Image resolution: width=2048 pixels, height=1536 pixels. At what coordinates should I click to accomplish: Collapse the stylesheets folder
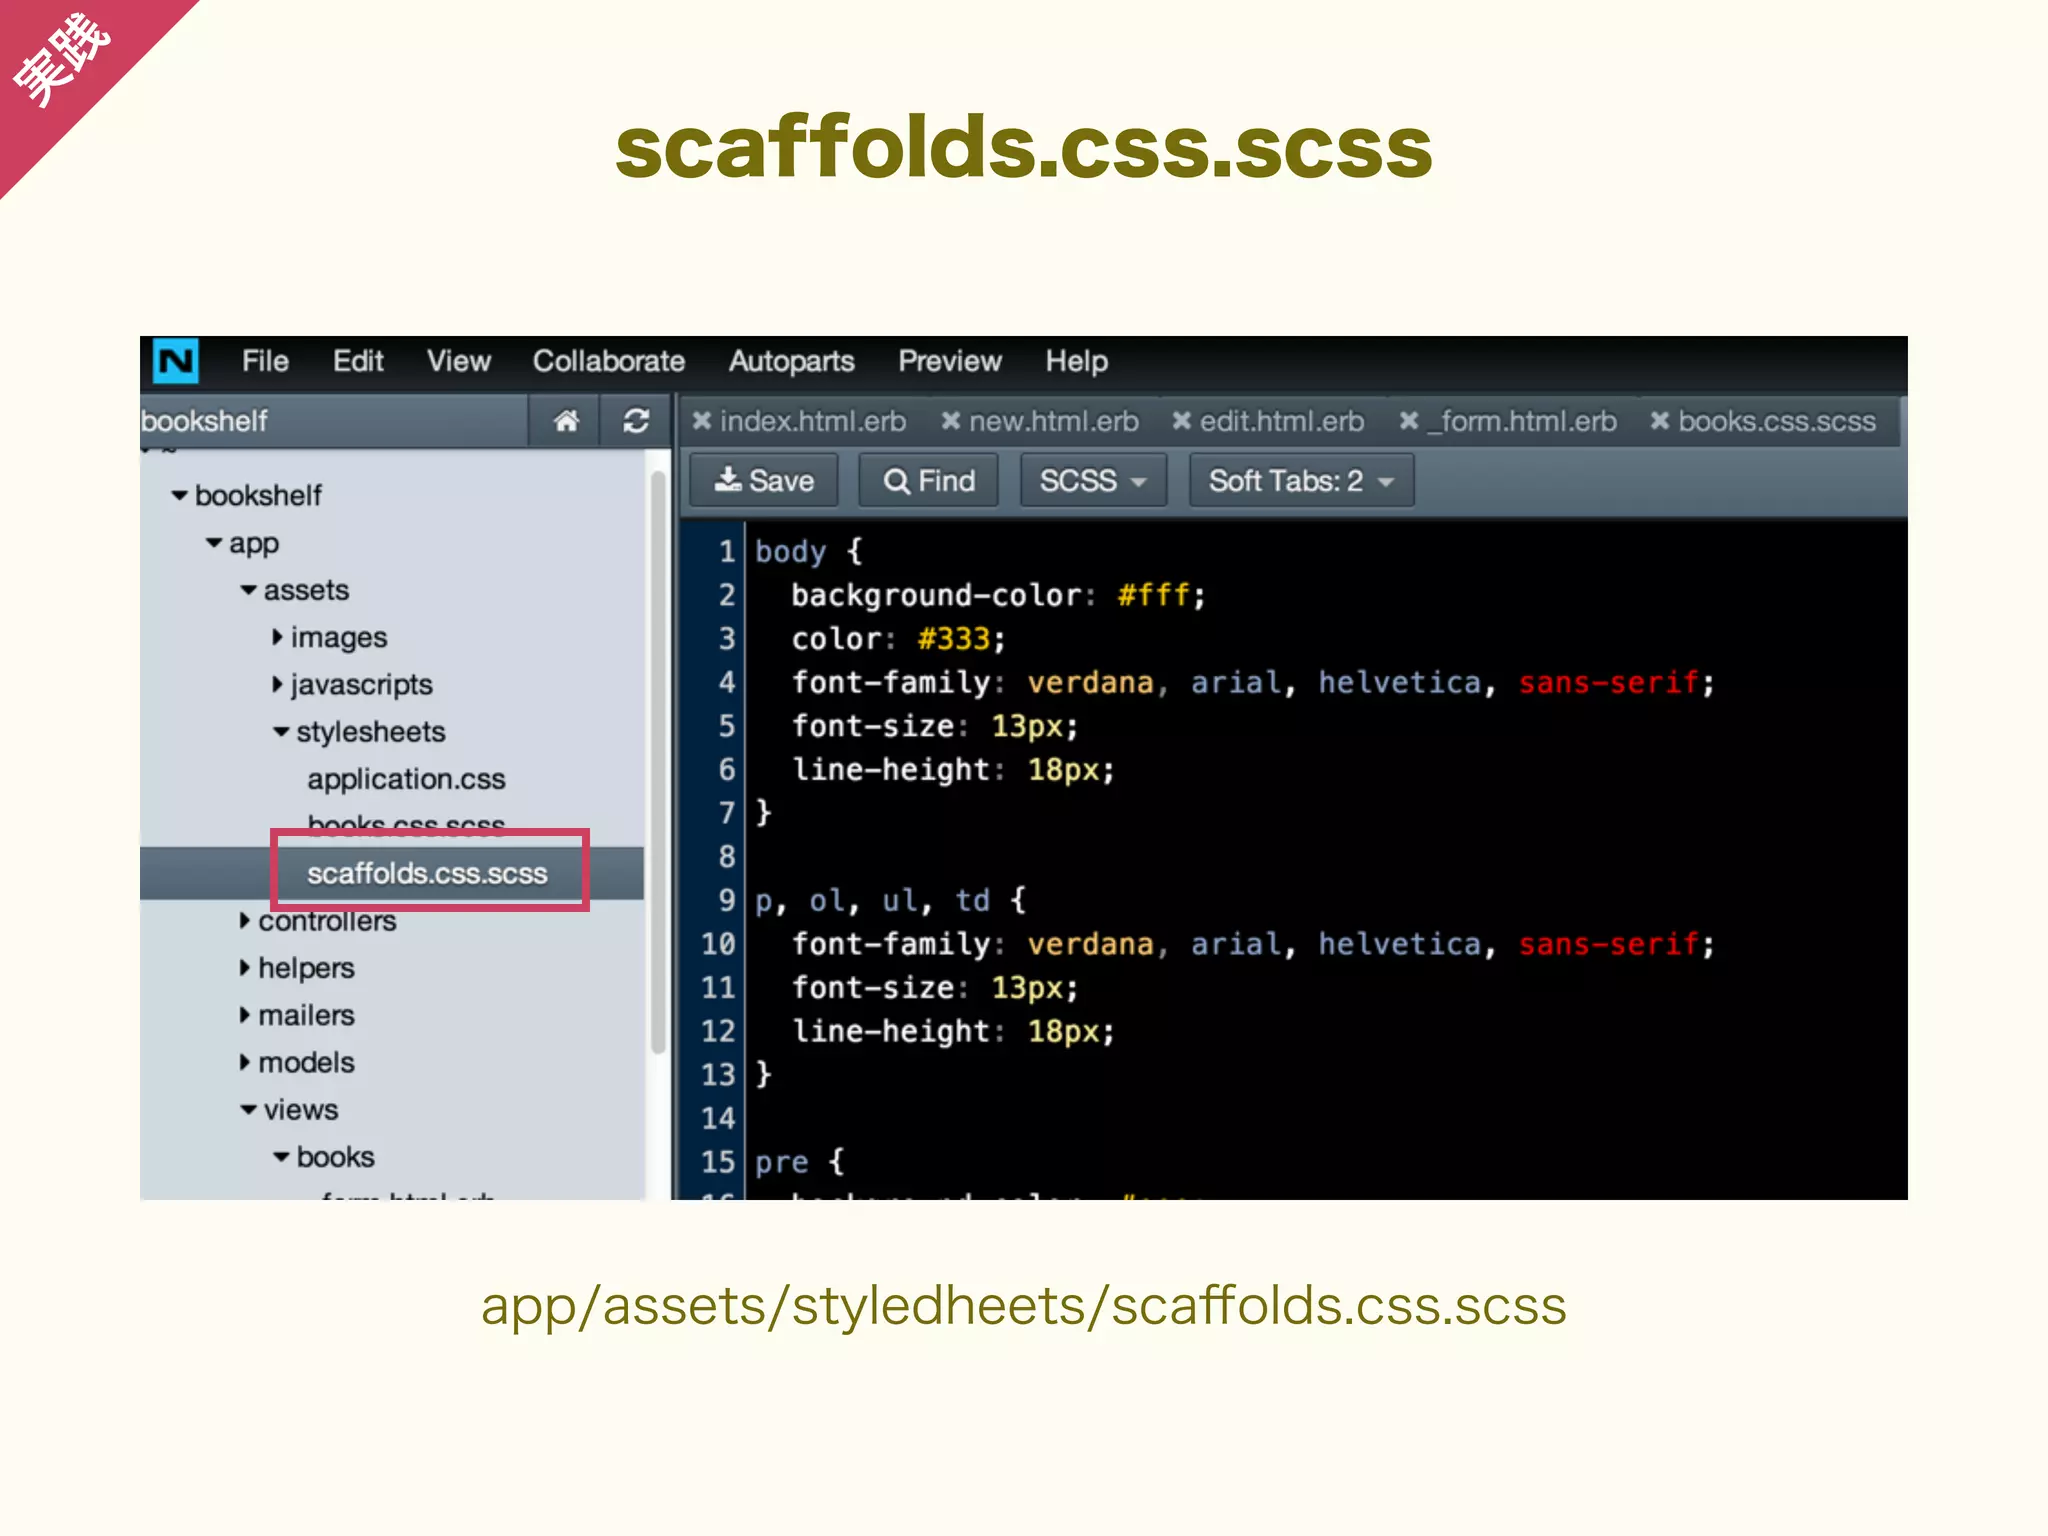pyautogui.click(x=282, y=732)
